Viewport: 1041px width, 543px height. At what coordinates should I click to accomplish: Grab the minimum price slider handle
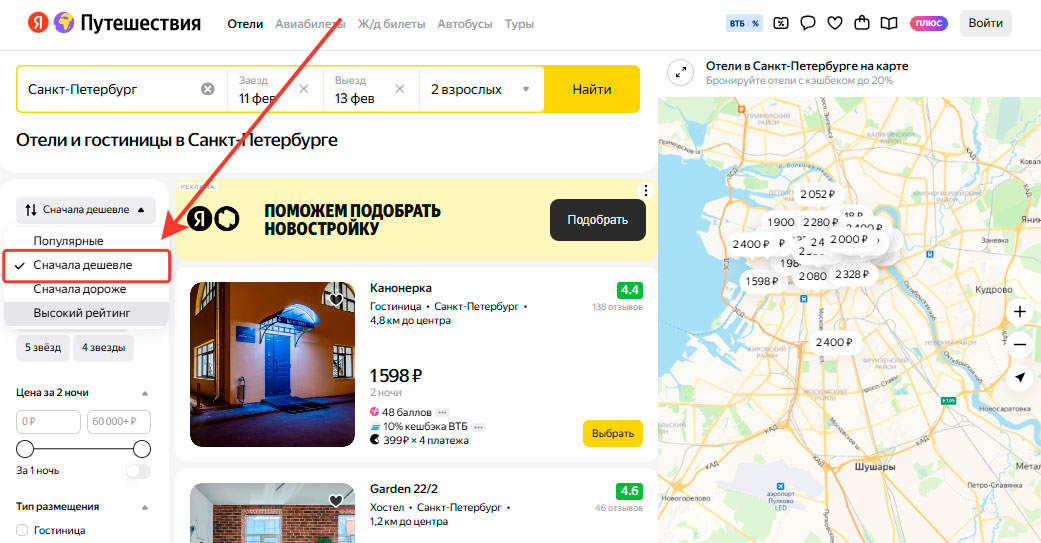coord(25,449)
